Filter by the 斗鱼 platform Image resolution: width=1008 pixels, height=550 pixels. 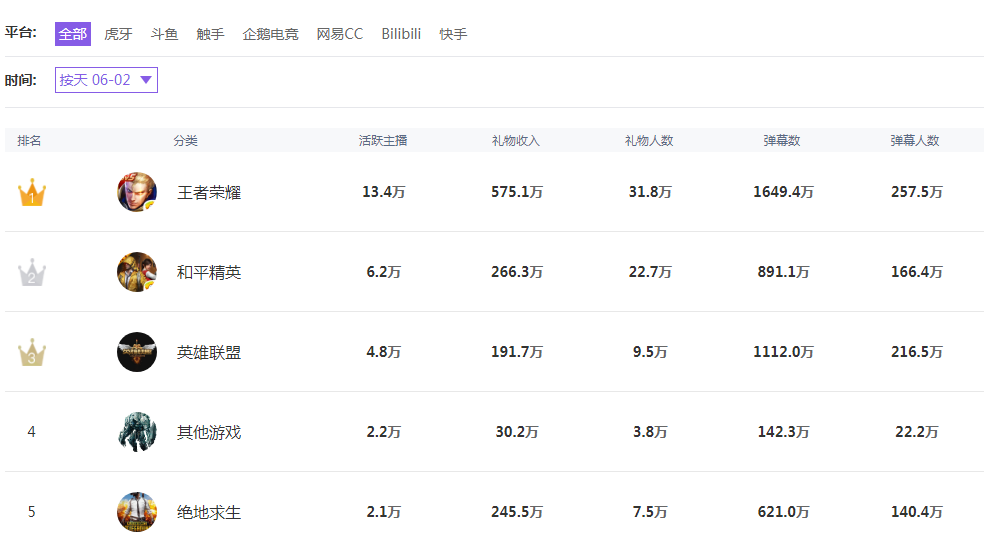pyautogui.click(x=164, y=34)
